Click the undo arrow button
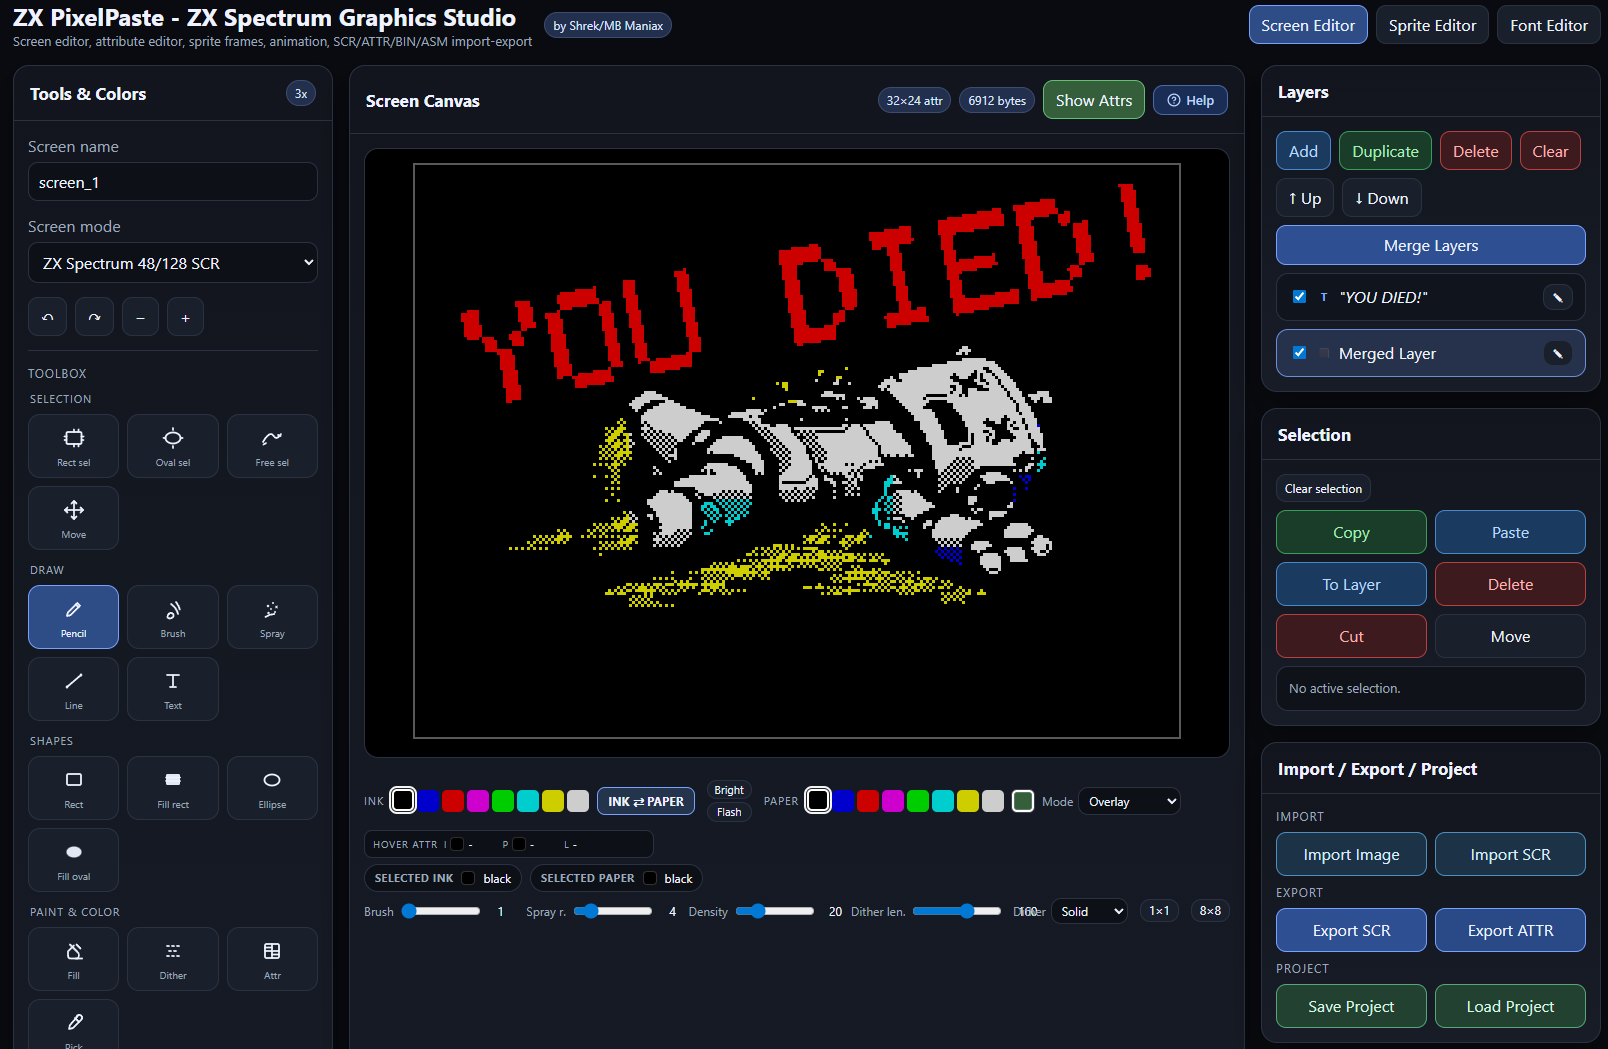This screenshot has width=1608, height=1049. pyautogui.click(x=48, y=317)
